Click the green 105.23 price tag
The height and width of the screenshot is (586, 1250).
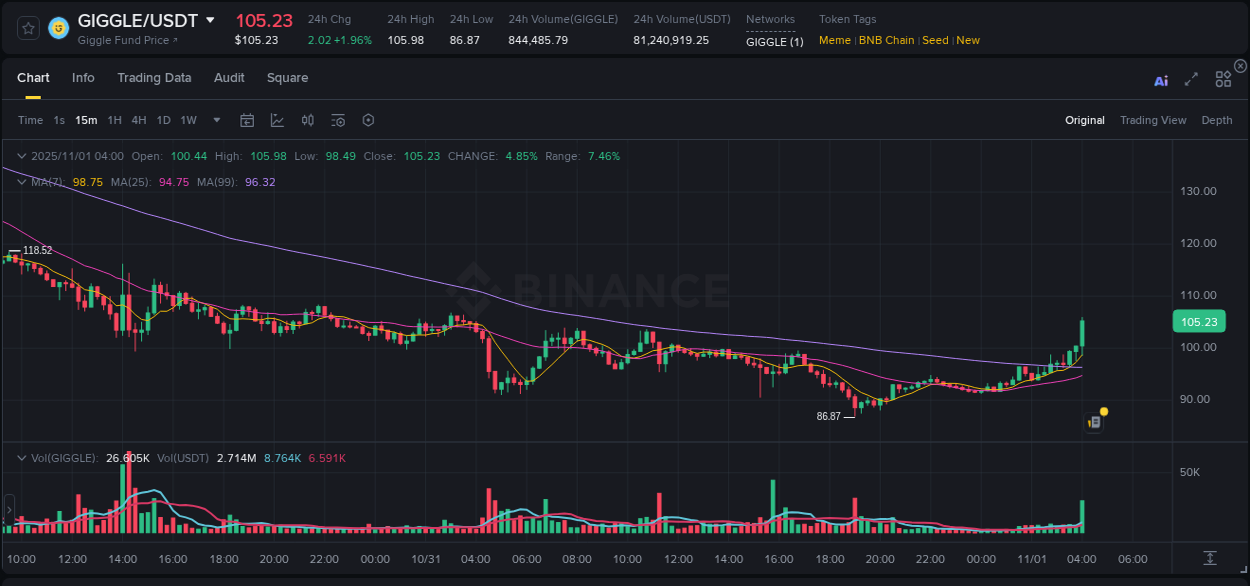1197,321
